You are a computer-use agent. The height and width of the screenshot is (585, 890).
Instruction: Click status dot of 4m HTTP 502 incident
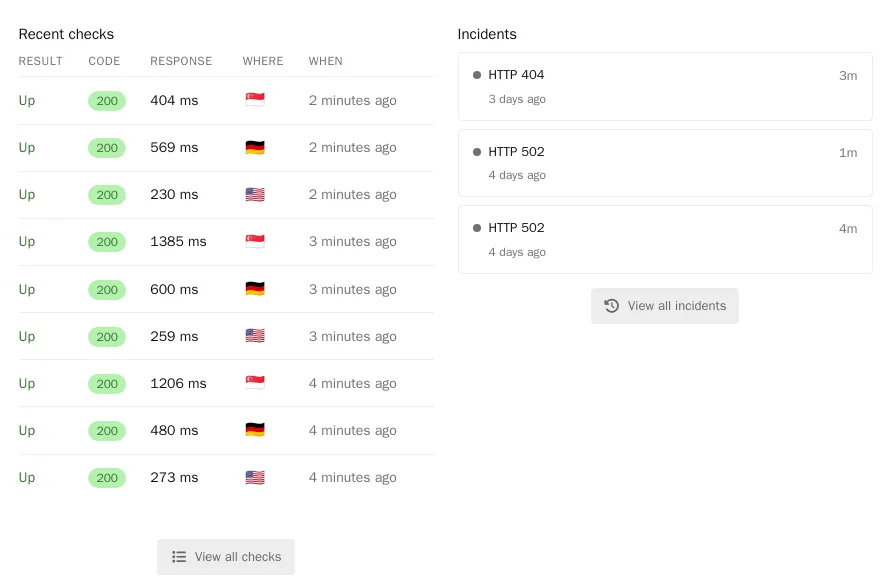[477, 228]
